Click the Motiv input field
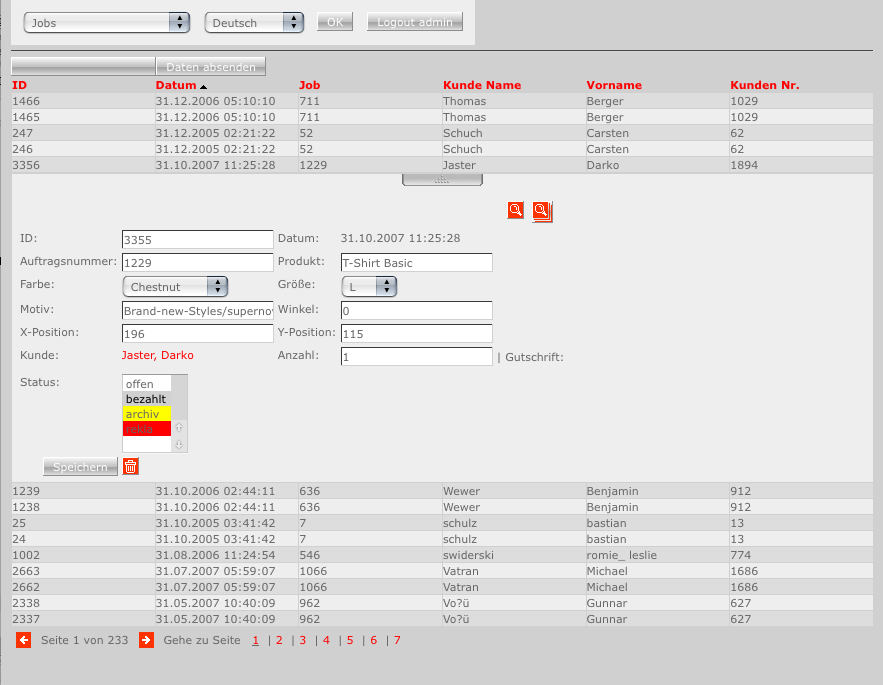 197,310
